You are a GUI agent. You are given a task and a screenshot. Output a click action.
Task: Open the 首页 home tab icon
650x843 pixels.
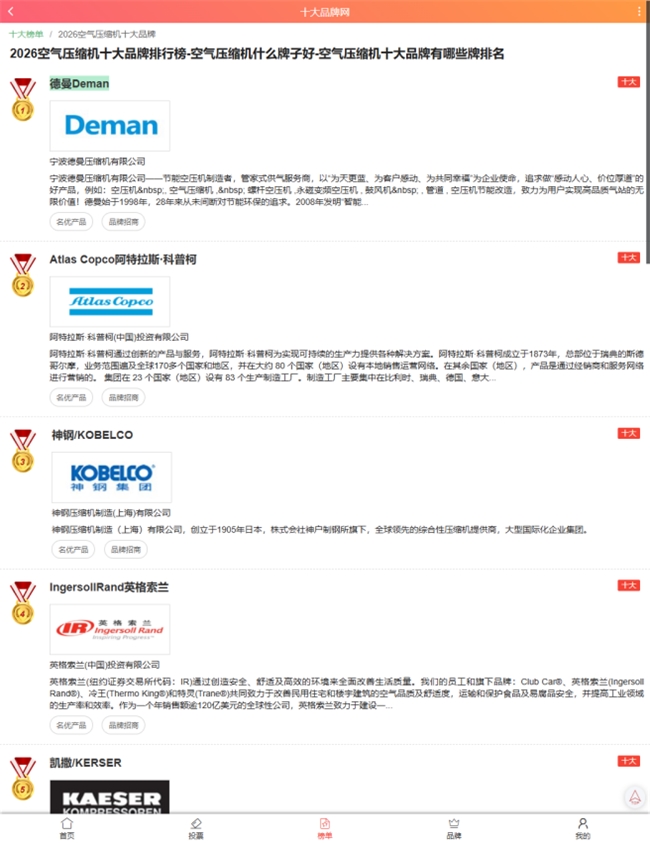point(67,824)
